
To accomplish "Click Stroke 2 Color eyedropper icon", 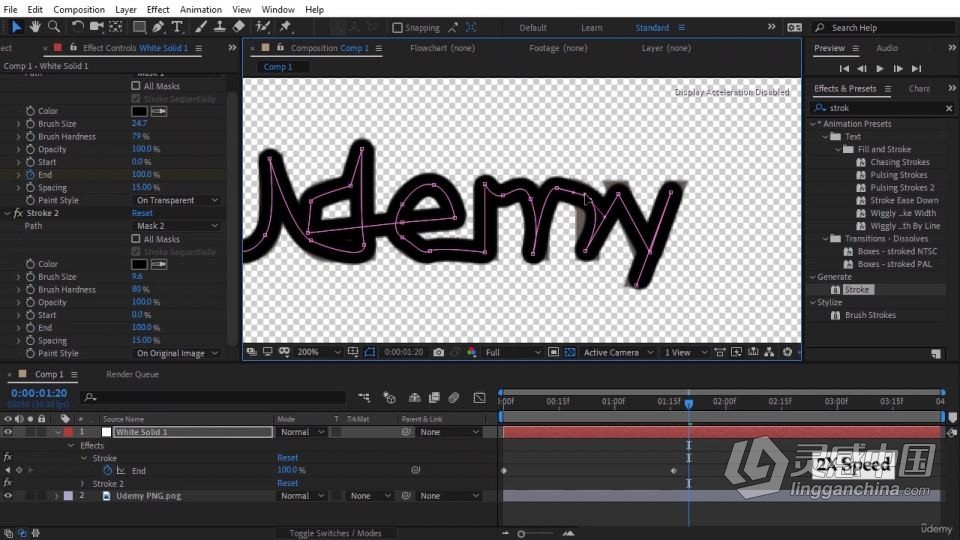I will 159,264.
